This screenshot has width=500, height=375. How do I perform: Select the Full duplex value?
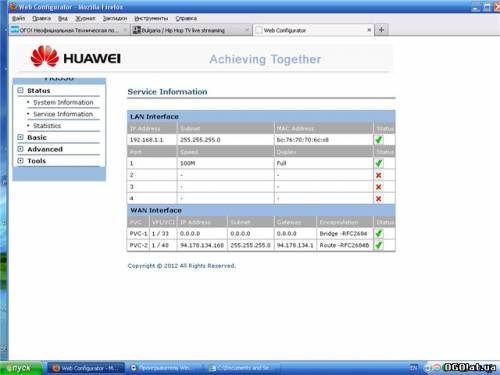click(x=281, y=163)
